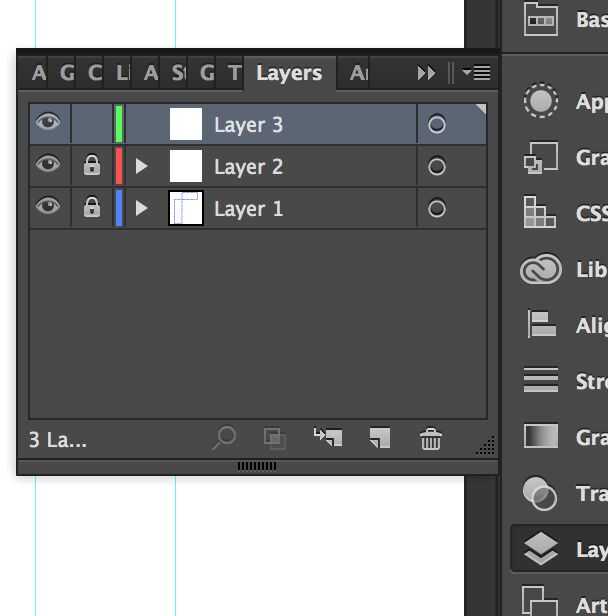This screenshot has width=608, height=616.
Task: Hide Layer 3 with eye icon
Action: 48,124
